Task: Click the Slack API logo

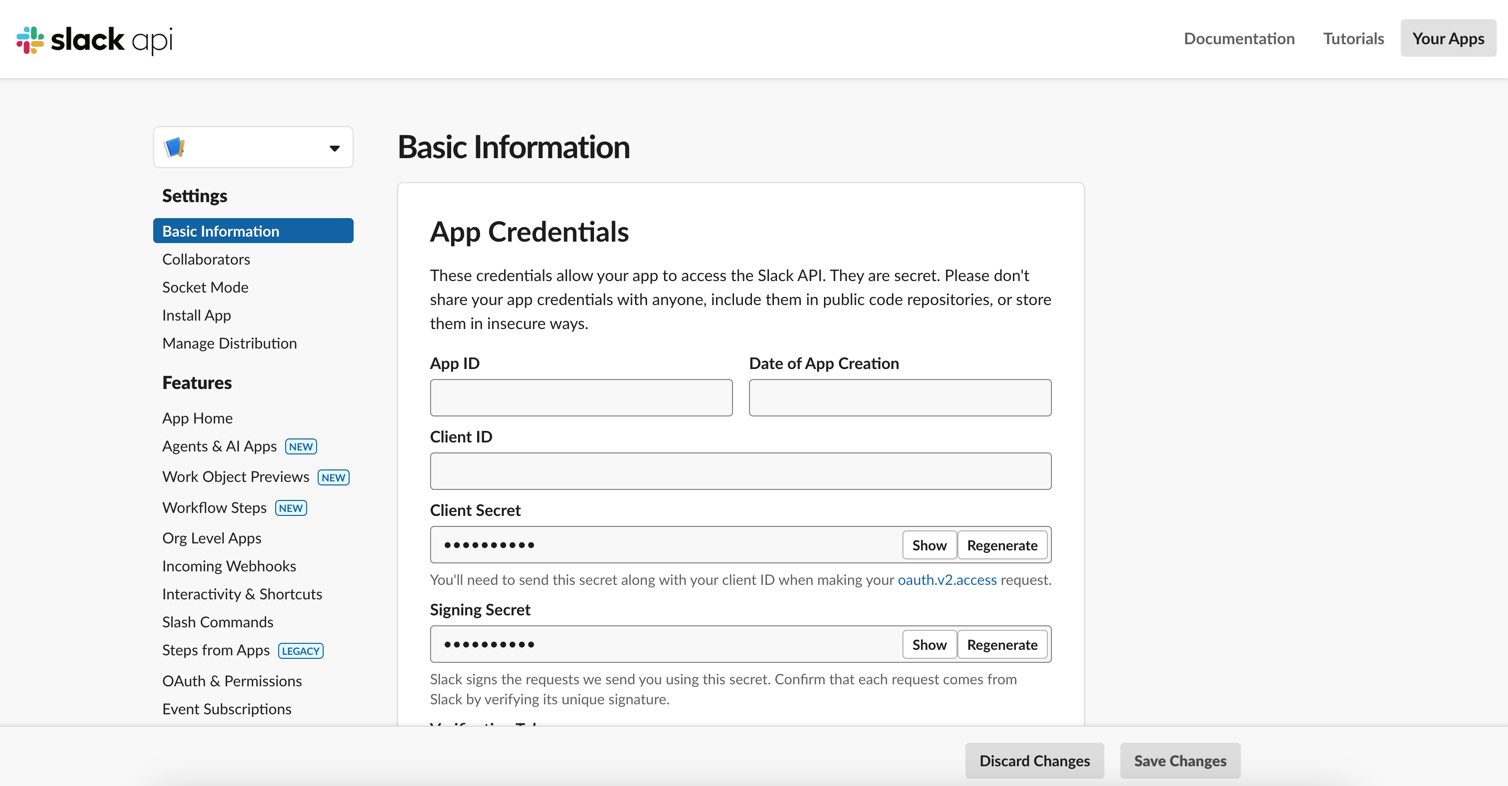Action: 95,40
